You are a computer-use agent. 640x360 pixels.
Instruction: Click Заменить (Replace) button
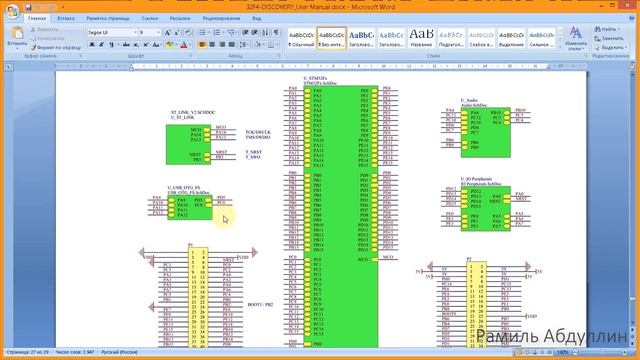pyautogui.click(x=609, y=38)
